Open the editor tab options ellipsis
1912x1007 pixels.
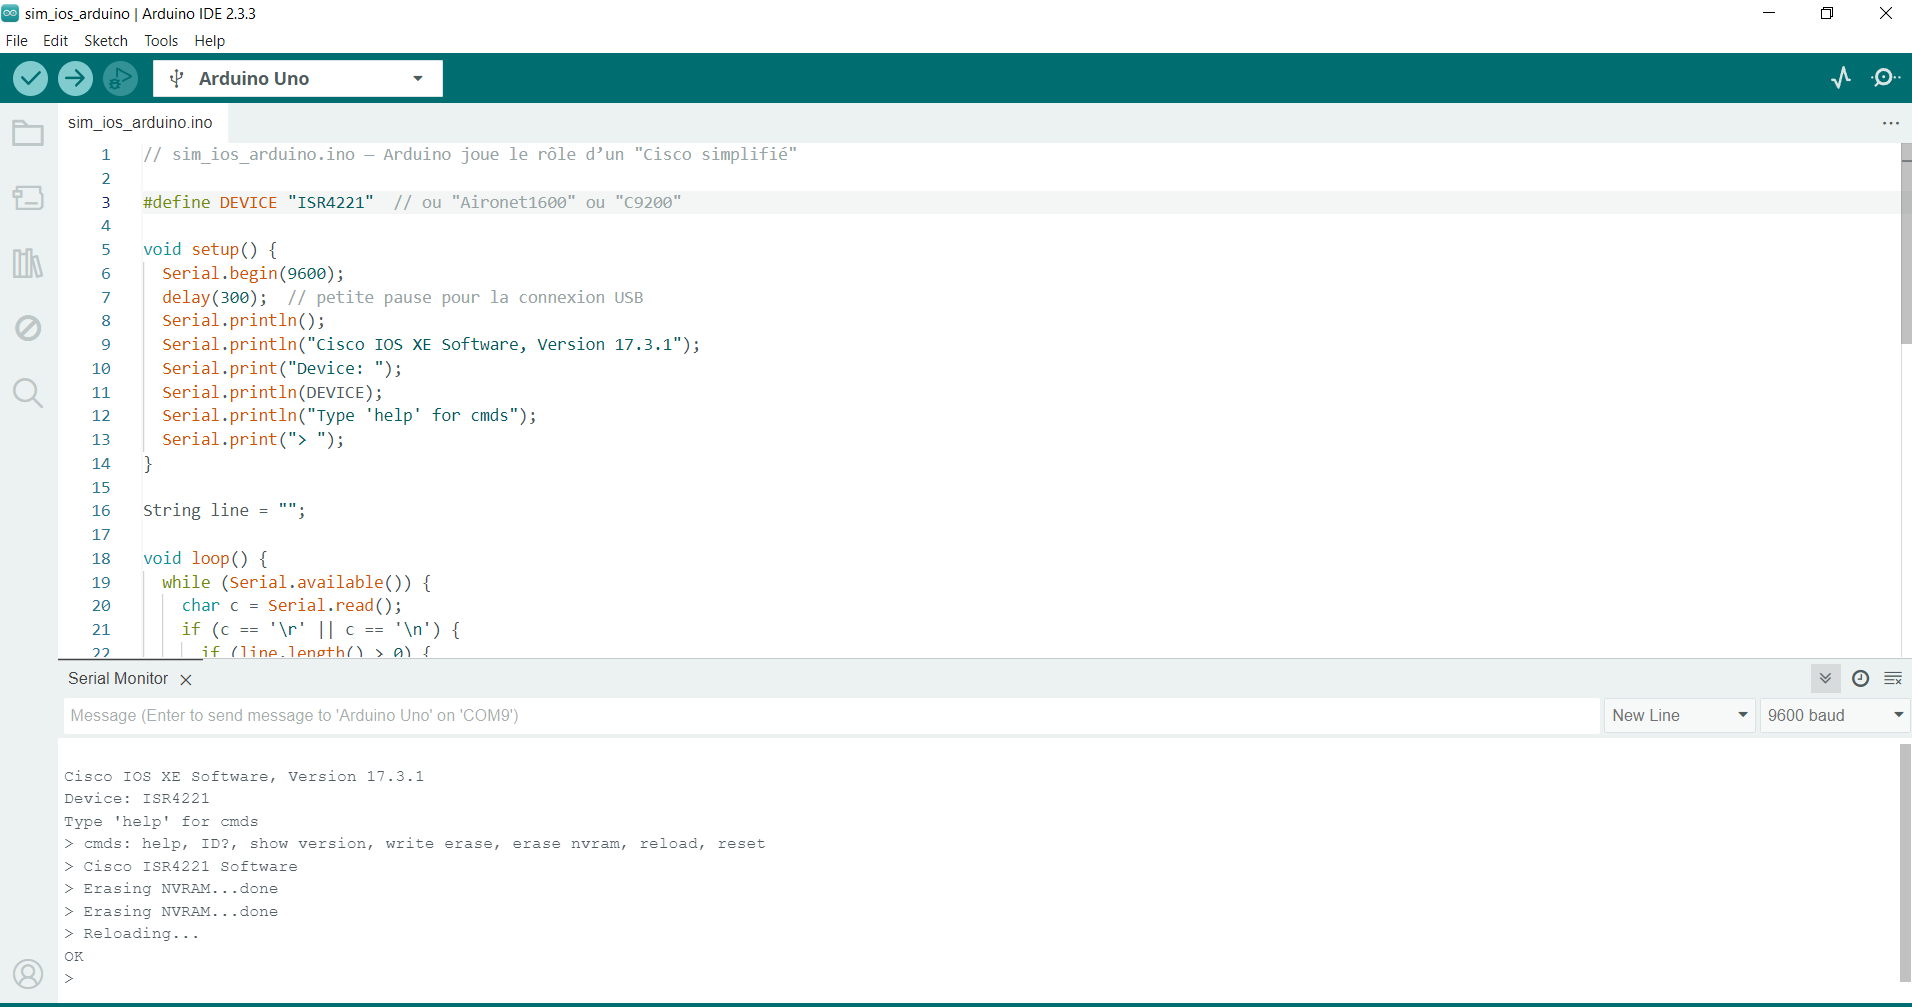[1890, 123]
